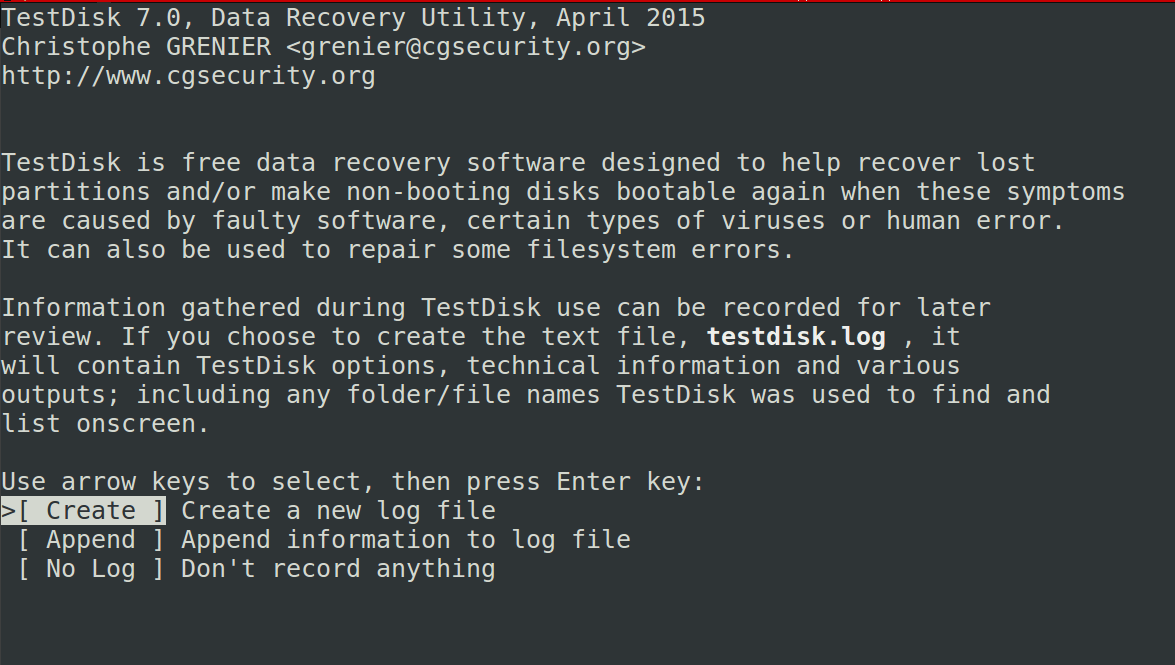Click the "list onscreen." text
This screenshot has width=1175, height=665.
pyautogui.click(x=105, y=423)
